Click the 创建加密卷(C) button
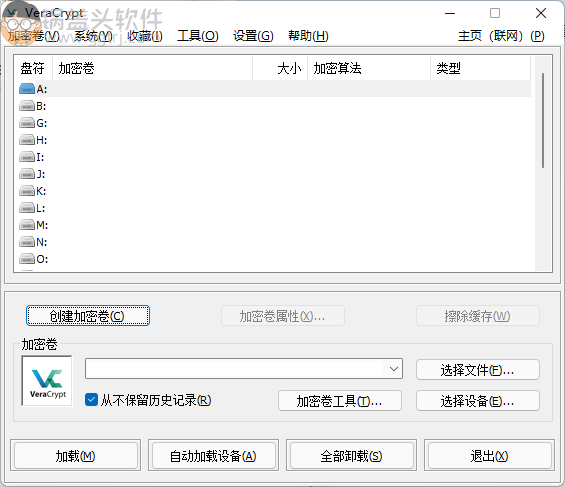 88,316
